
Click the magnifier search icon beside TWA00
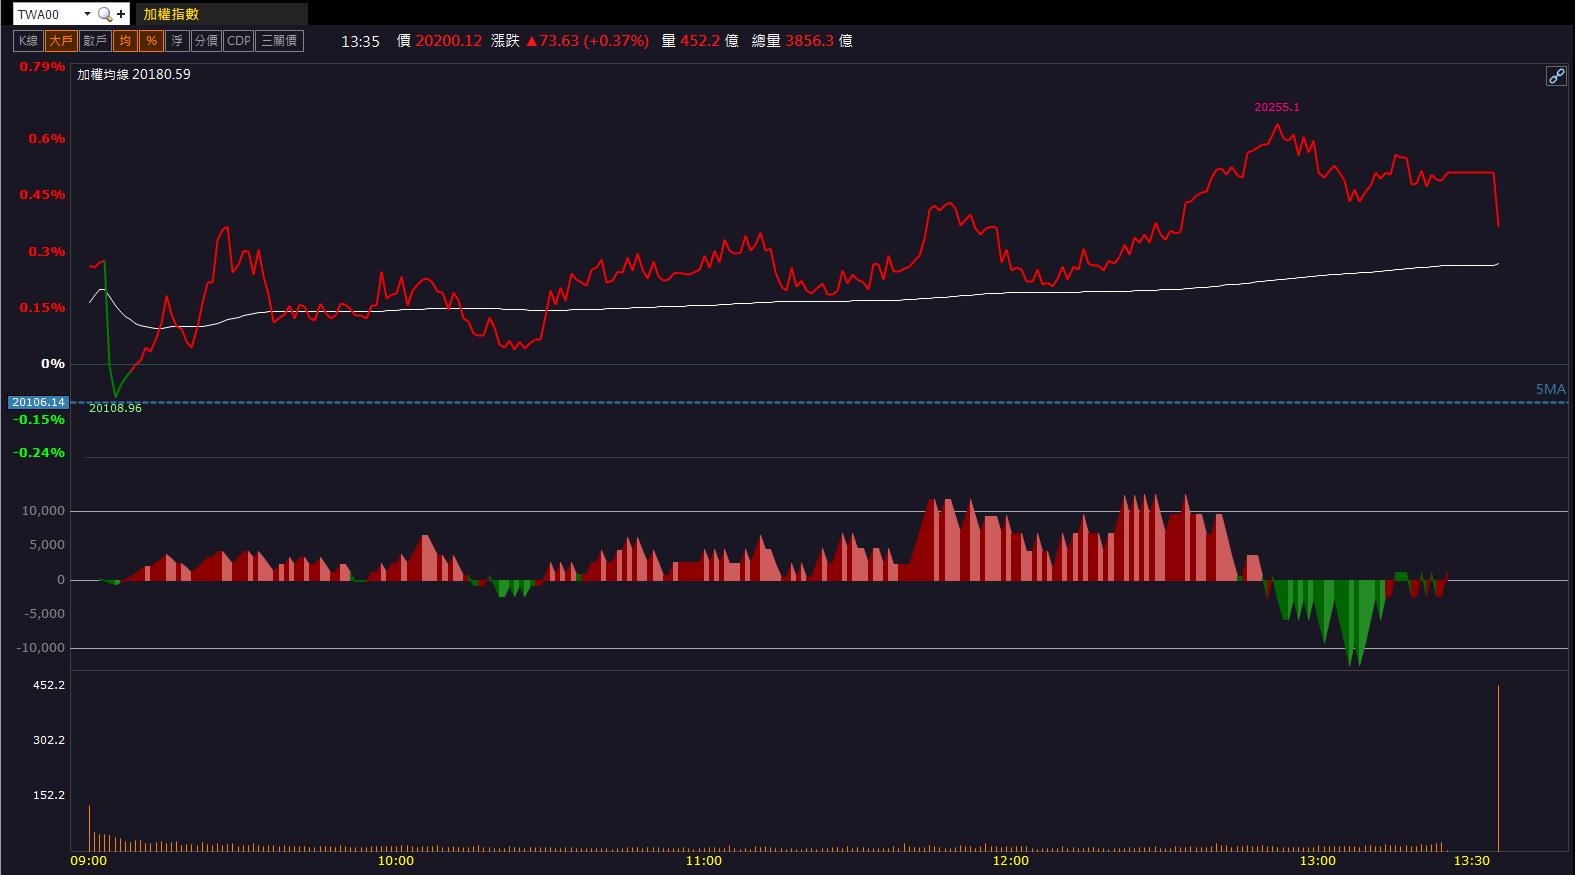(x=104, y=14)
